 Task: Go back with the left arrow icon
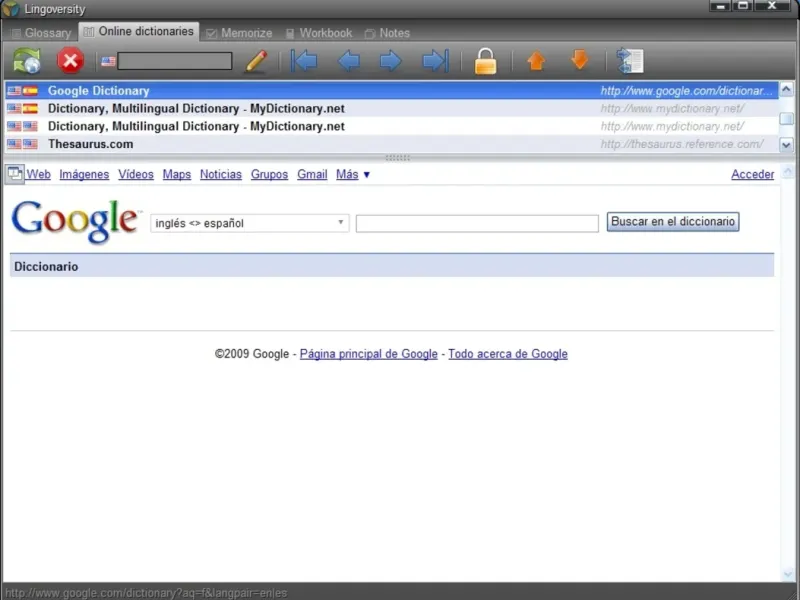coord(349,61)
